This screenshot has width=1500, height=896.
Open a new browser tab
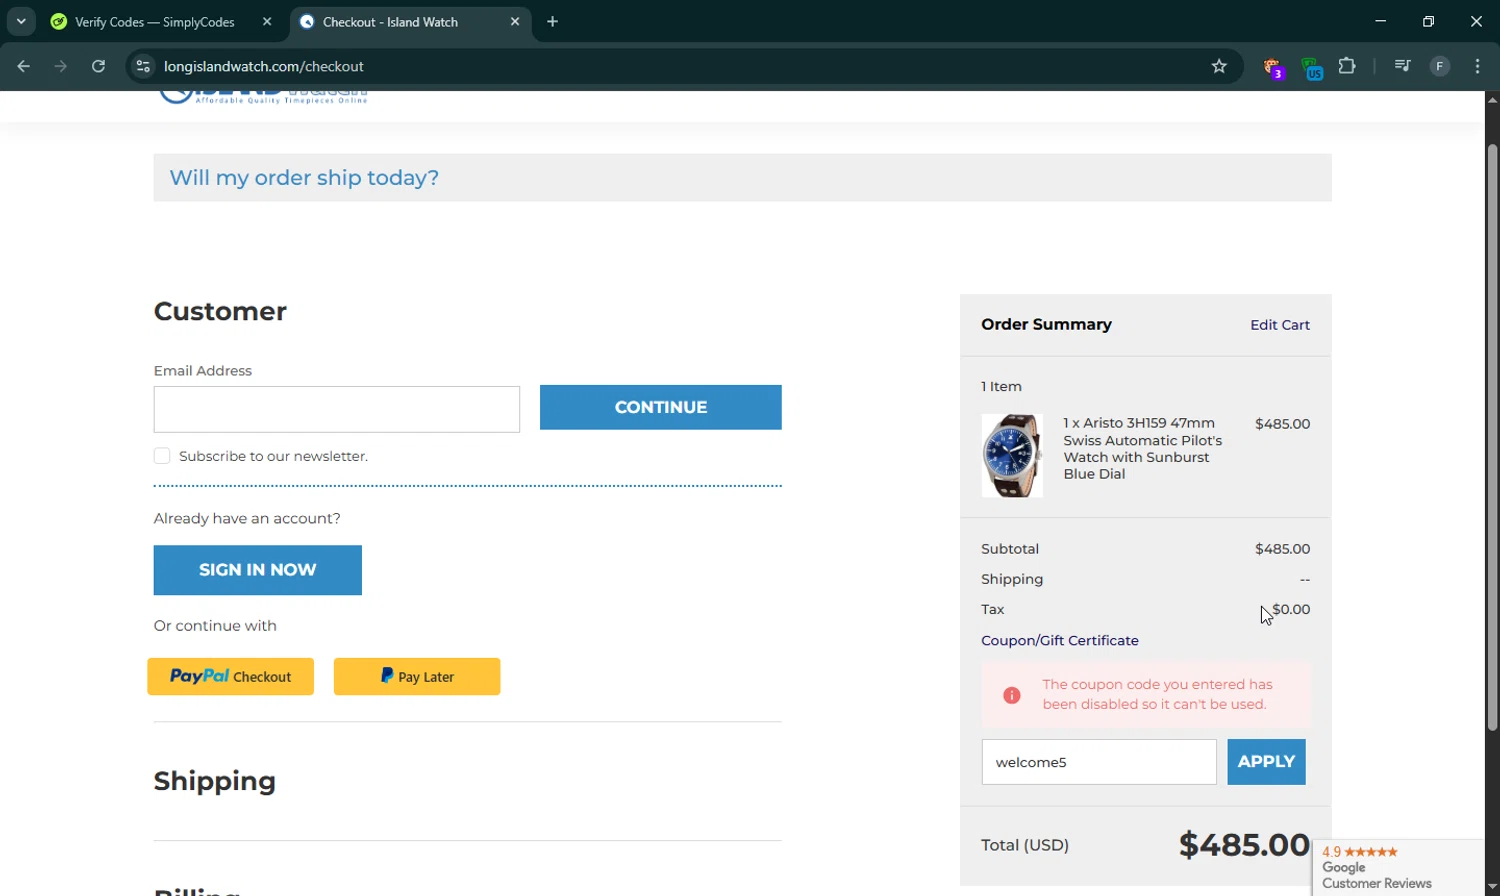click(x=552, y=21)
